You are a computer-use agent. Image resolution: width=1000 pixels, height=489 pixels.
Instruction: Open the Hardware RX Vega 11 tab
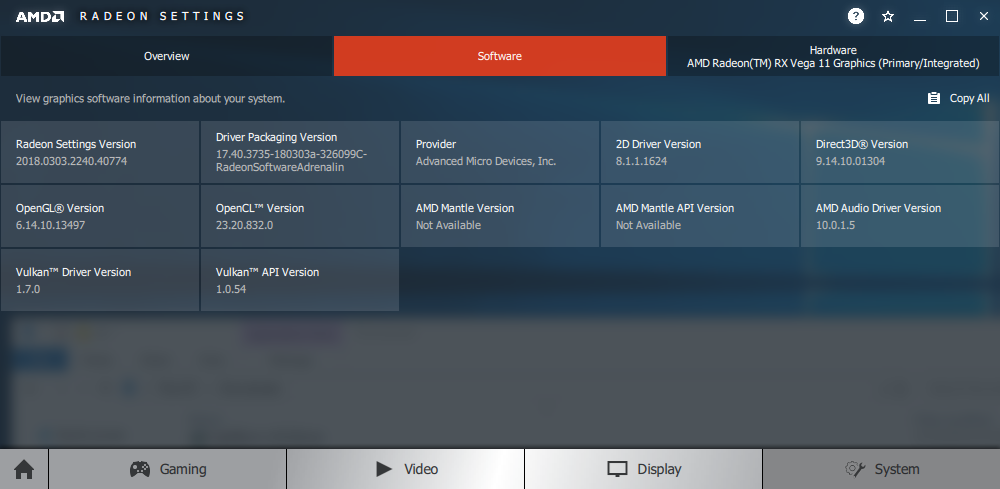tap(833, 56)
